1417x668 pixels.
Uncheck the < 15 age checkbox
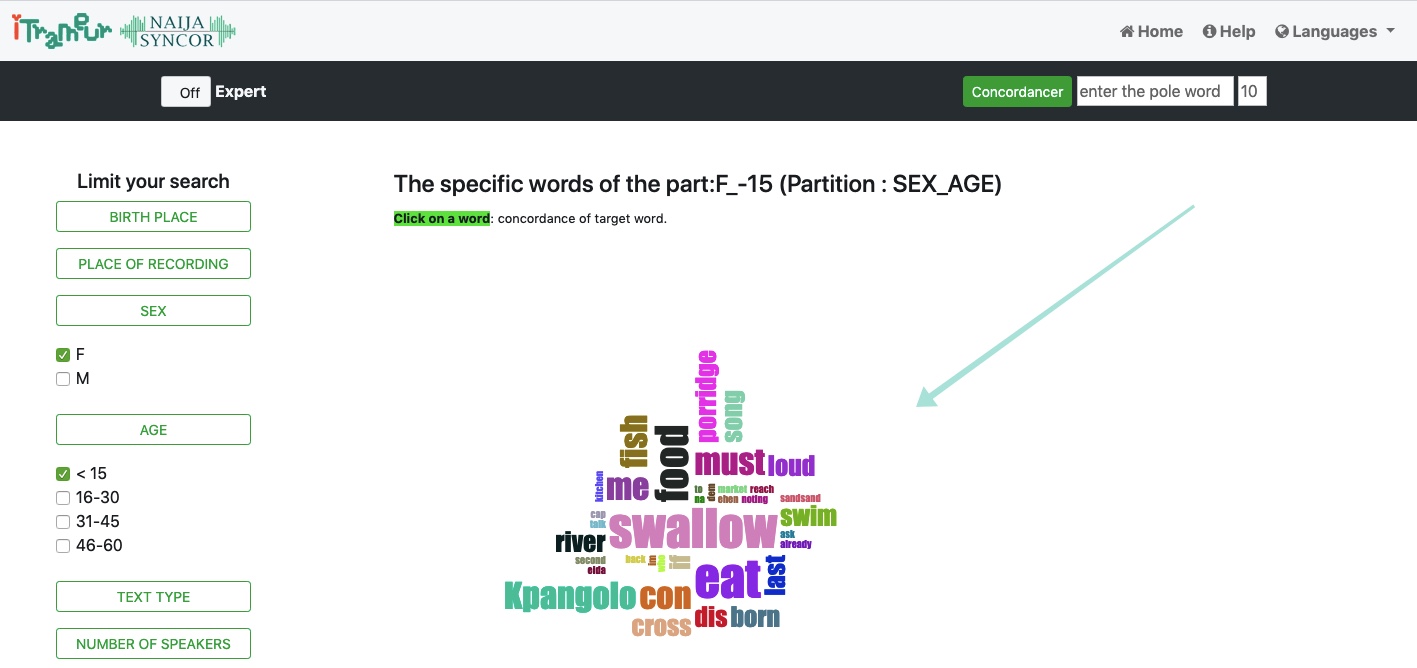[63, 474]
